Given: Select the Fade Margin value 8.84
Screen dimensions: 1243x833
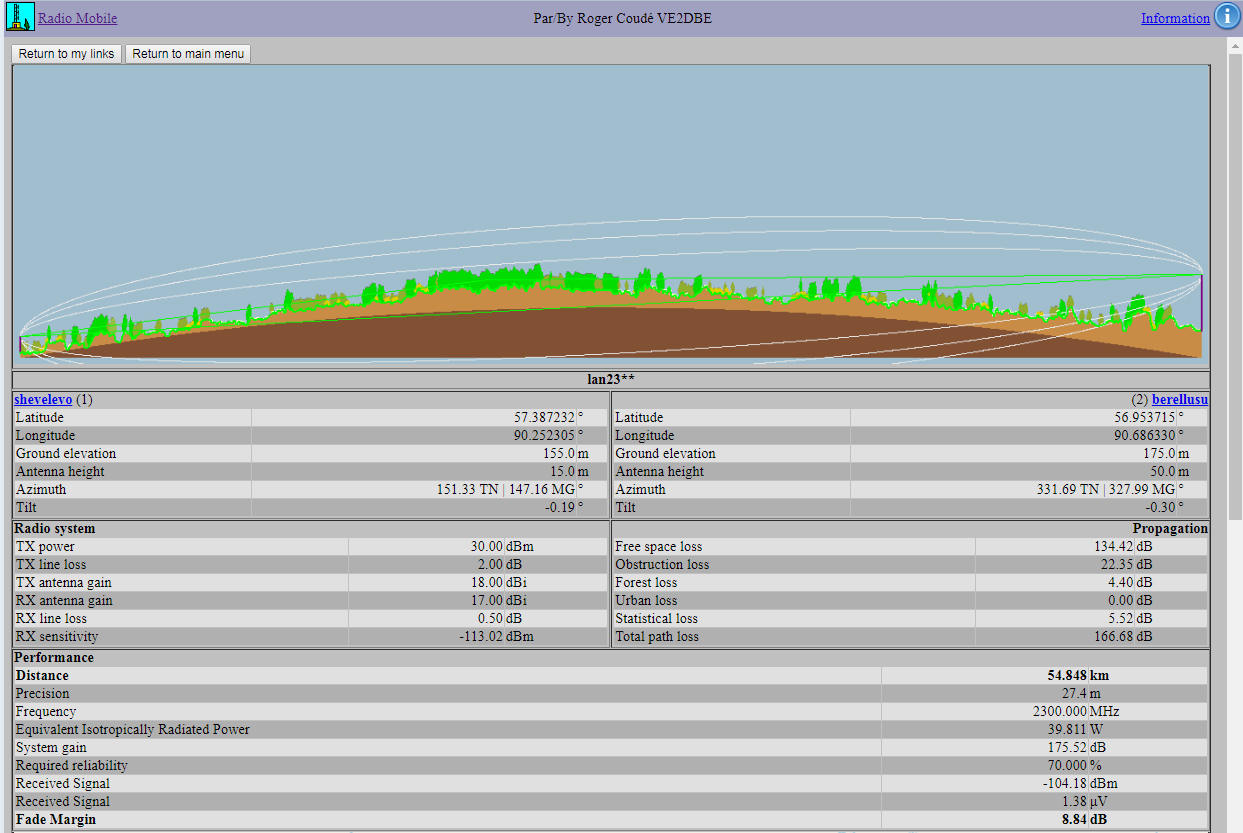Looking at the screenshot, I should [1074, 819].
